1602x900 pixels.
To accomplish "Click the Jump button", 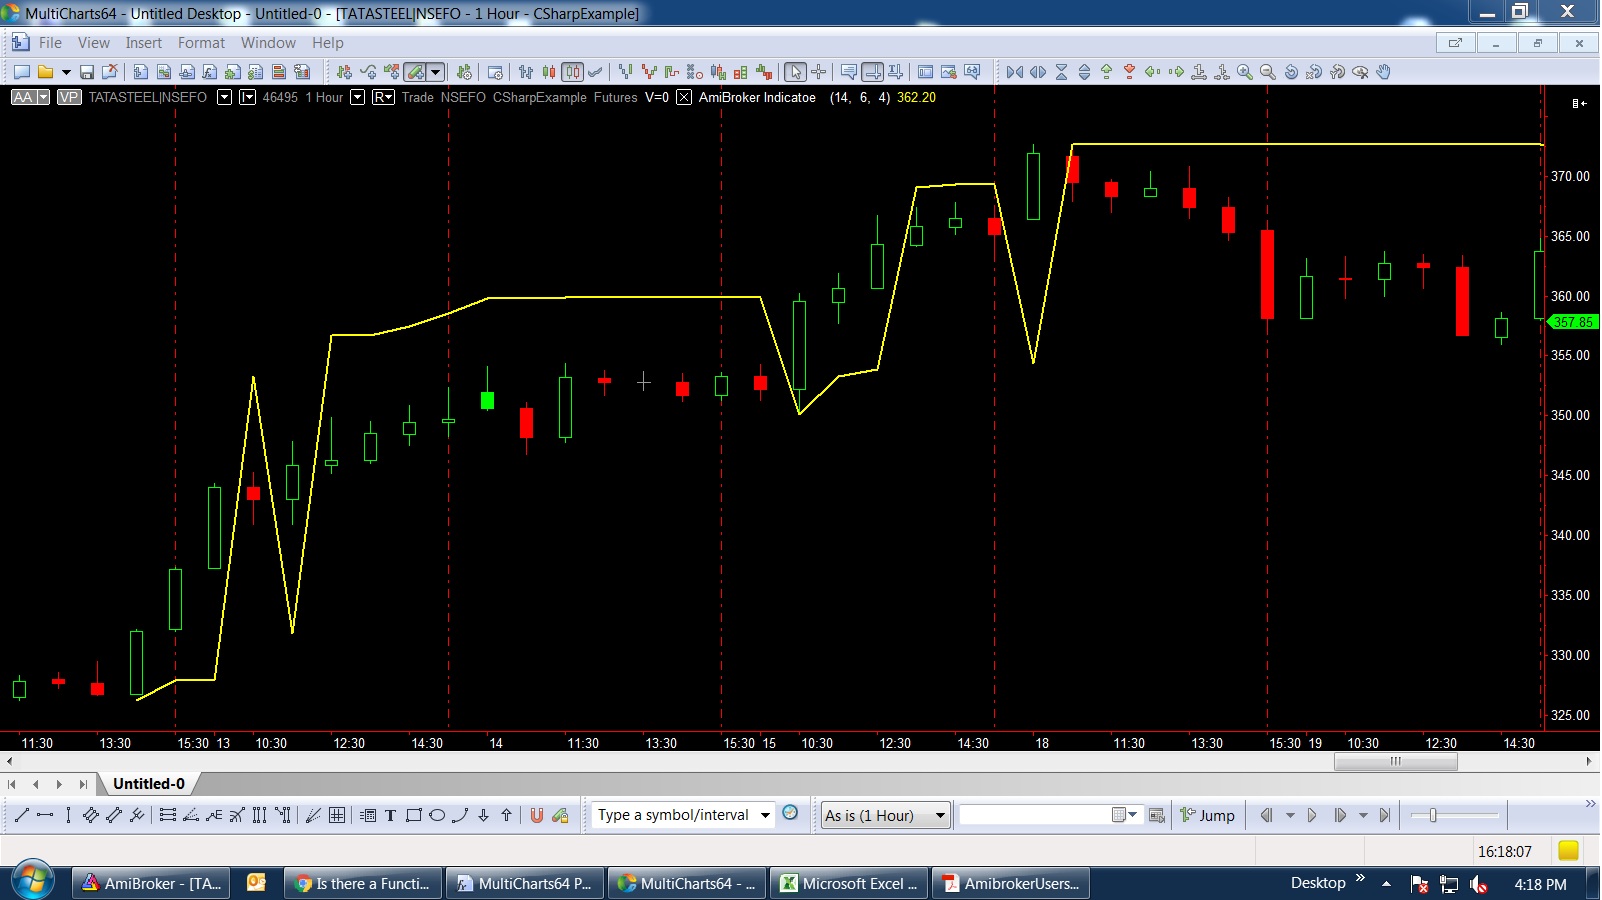I will tap(1207, 815).
